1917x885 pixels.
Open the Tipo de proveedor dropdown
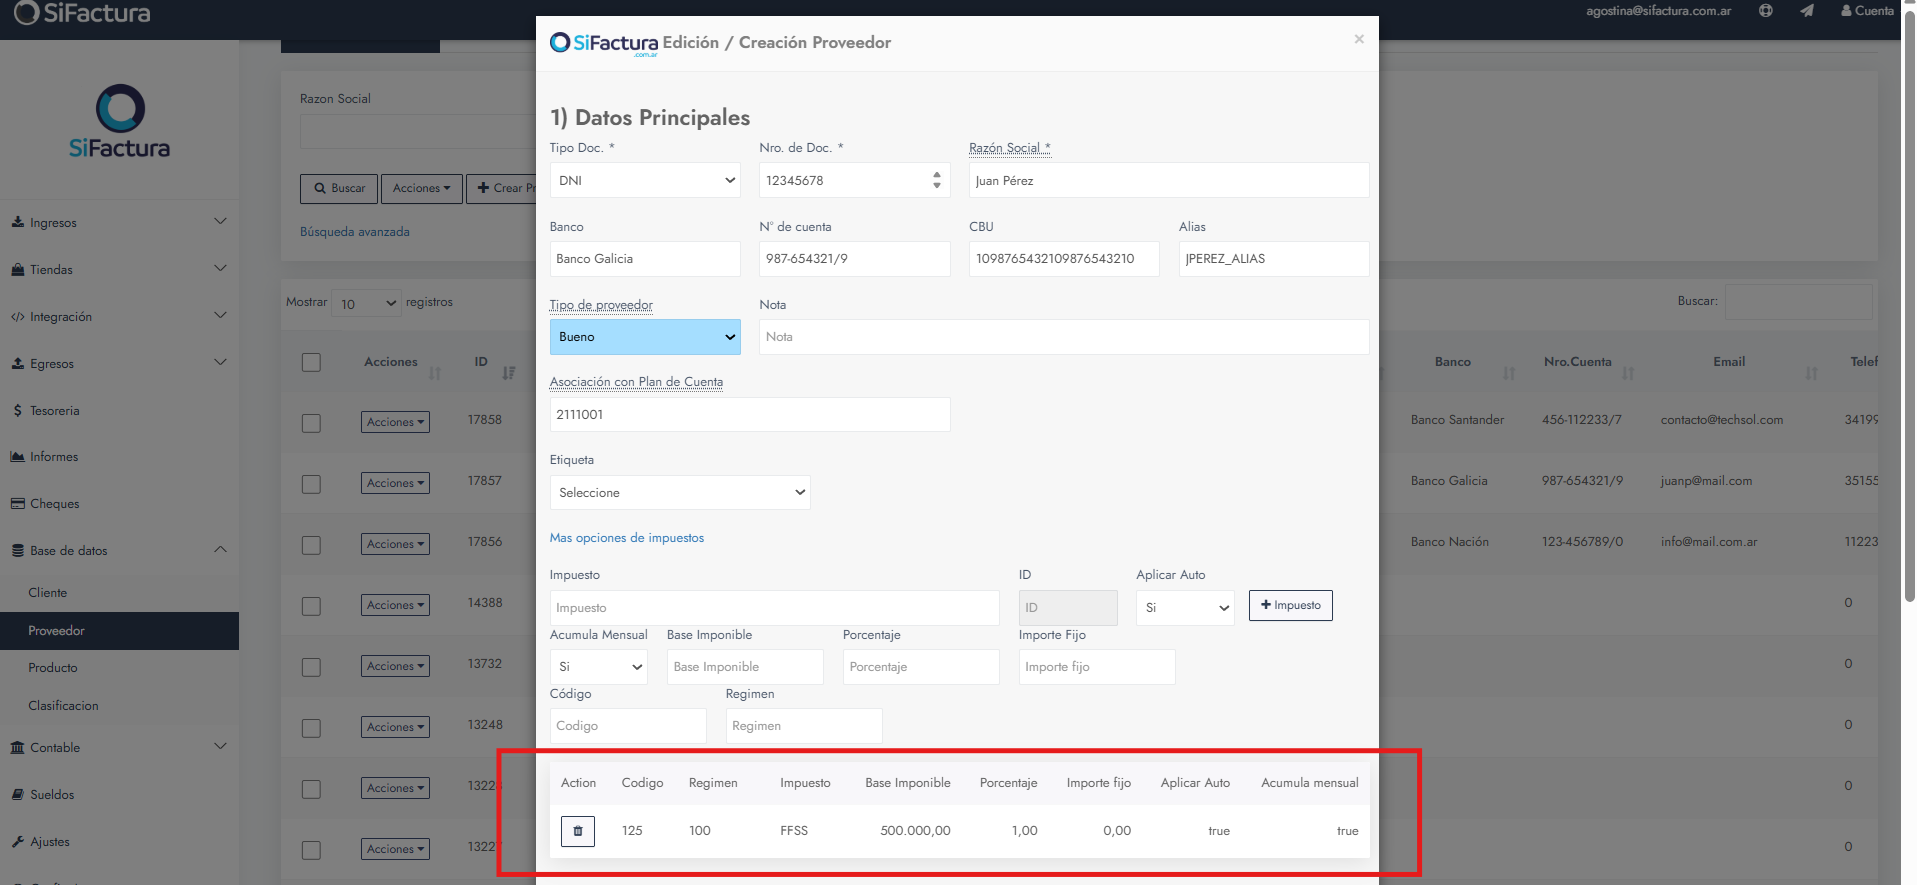645,337
